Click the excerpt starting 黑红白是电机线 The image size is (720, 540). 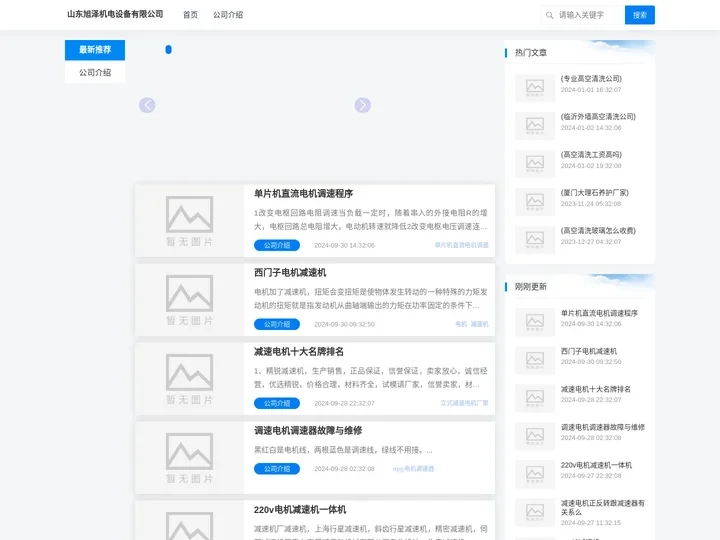coord(343,450)
